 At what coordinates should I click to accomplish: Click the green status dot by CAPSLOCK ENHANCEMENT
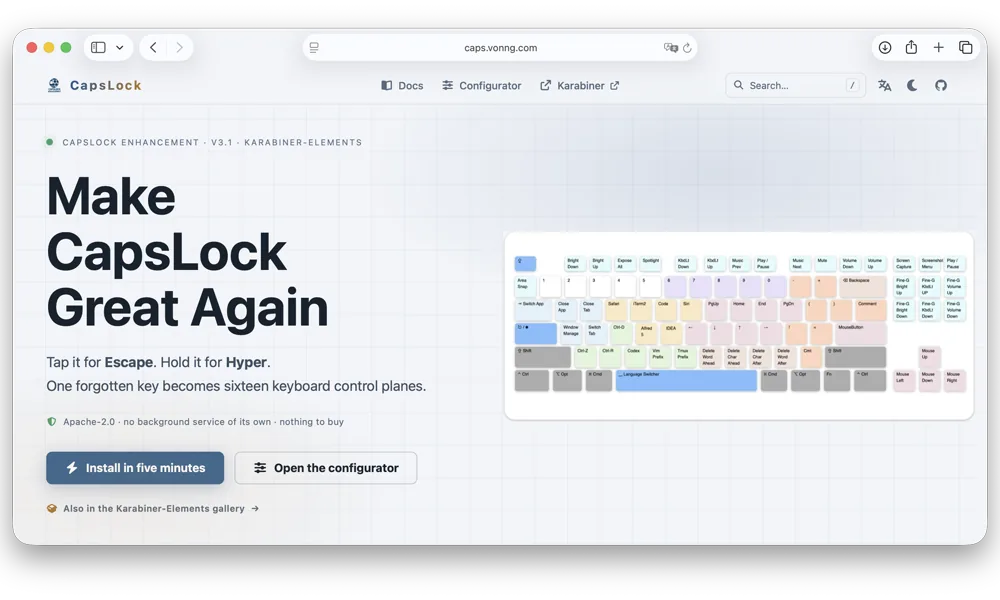pyautogui.click(x=50, y=142)
